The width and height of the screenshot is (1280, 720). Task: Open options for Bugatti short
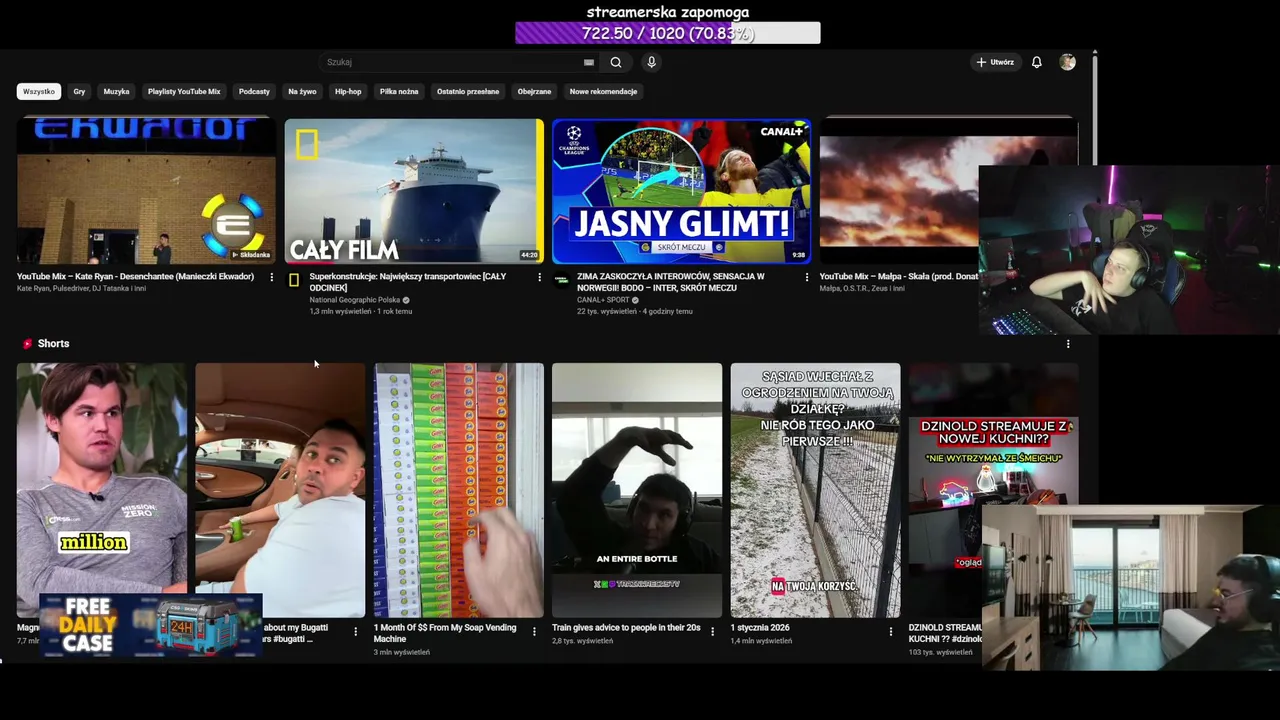click(x=355, y=631)
